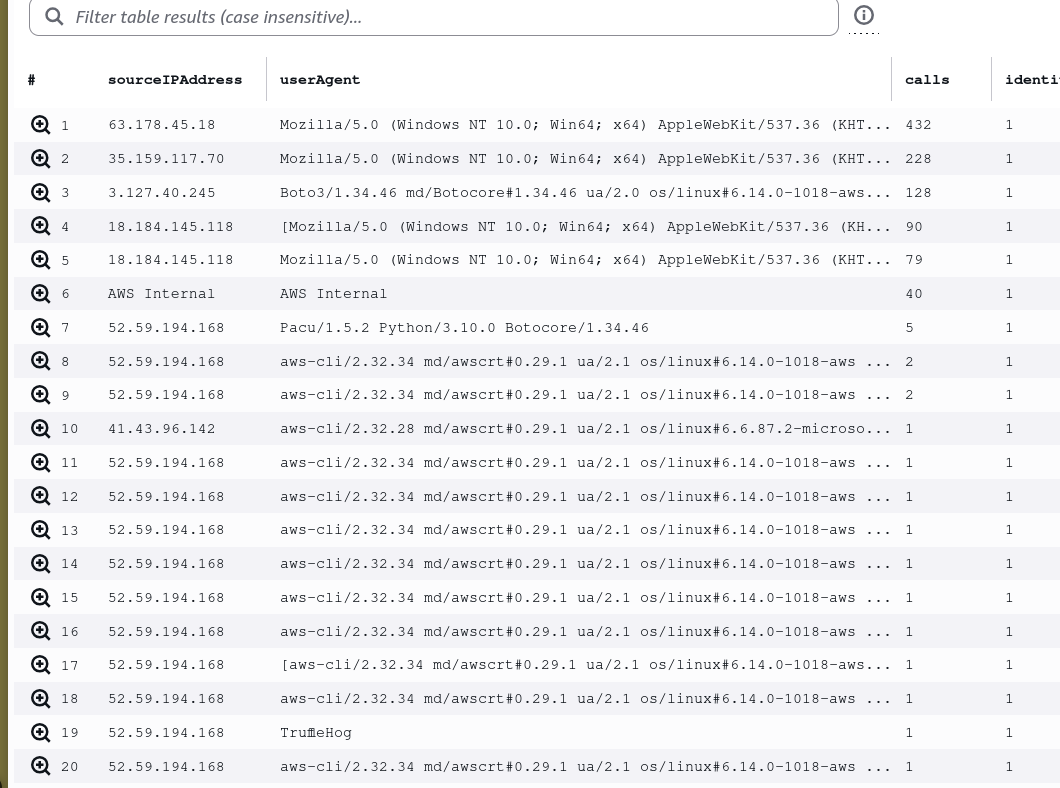The height and width of the screenshot is (788, 1060).
Task: Click the # column header
Action: [x=32, y=80]
